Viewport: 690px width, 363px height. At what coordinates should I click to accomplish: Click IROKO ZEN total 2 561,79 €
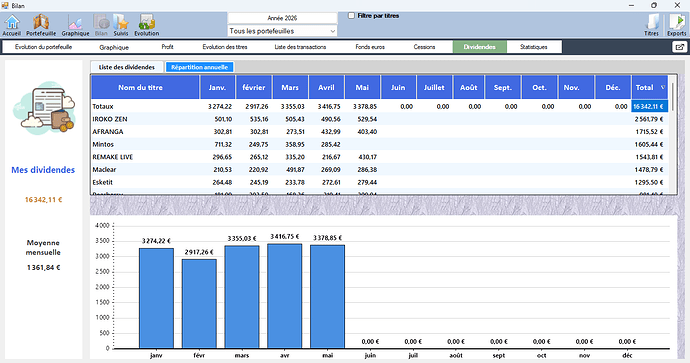point(650,119)
